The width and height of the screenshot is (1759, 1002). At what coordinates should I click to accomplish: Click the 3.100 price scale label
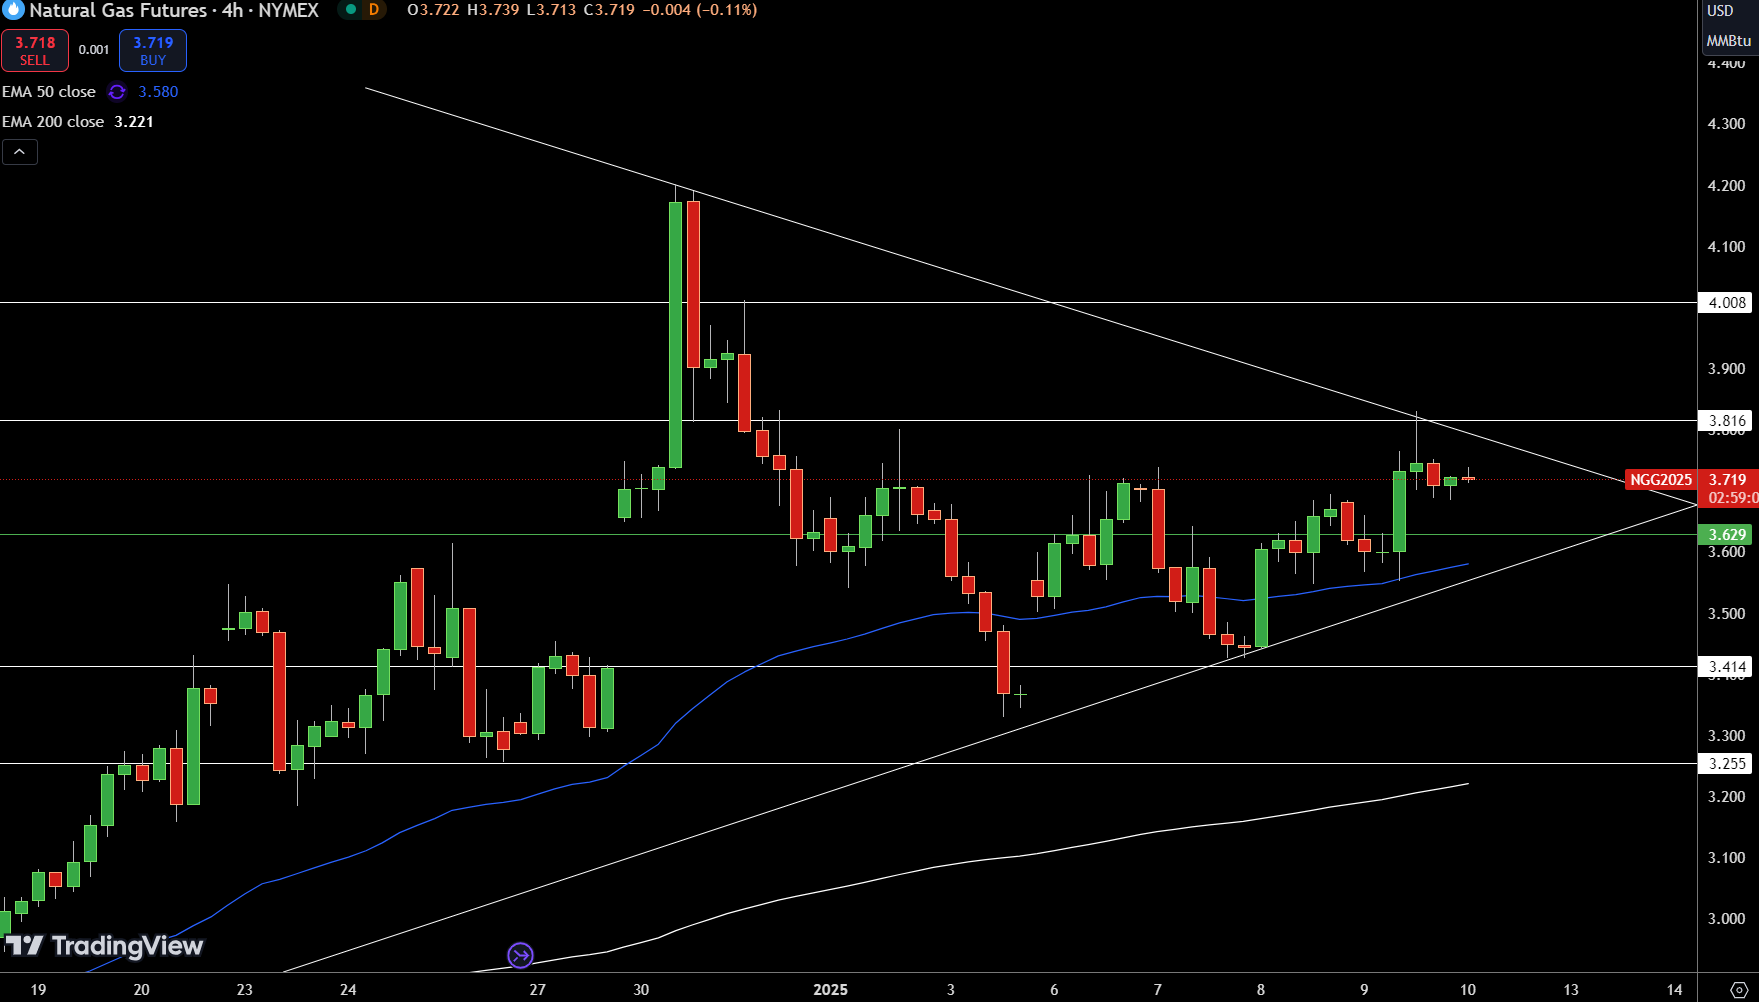point(1727,858)
